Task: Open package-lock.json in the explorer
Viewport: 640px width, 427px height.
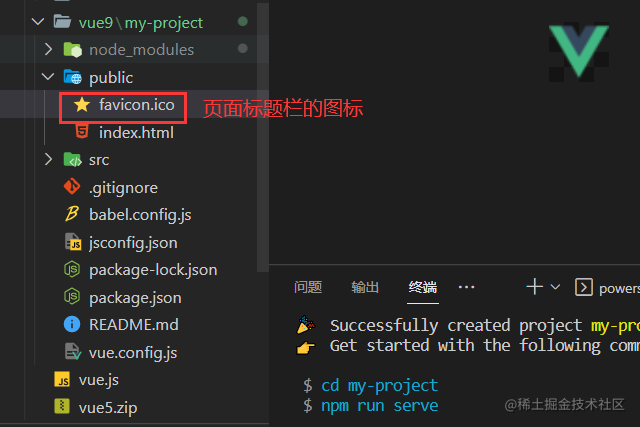Action: 153,270
